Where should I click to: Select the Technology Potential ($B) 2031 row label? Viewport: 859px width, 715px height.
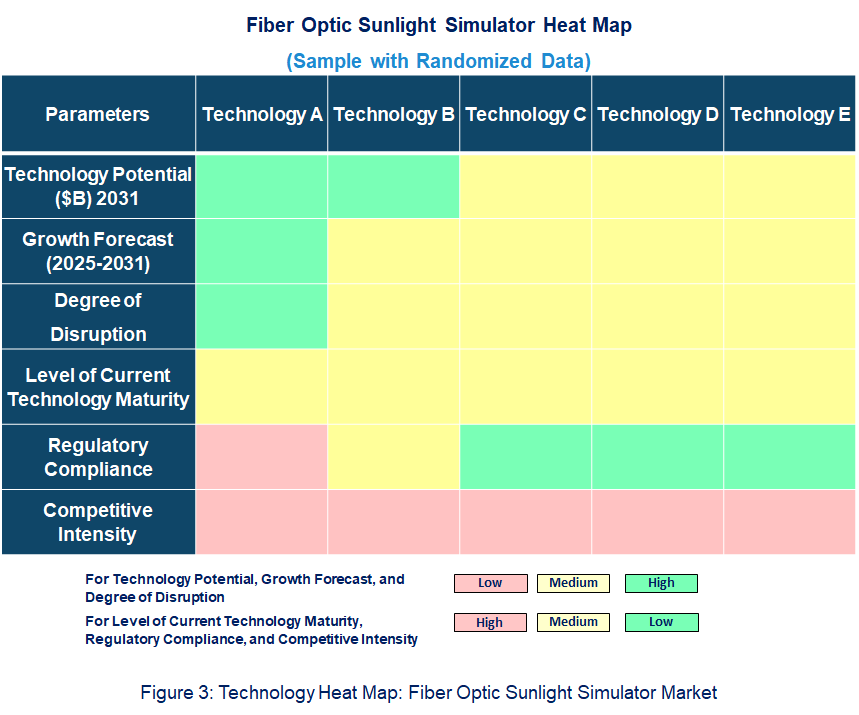[98, 186]
